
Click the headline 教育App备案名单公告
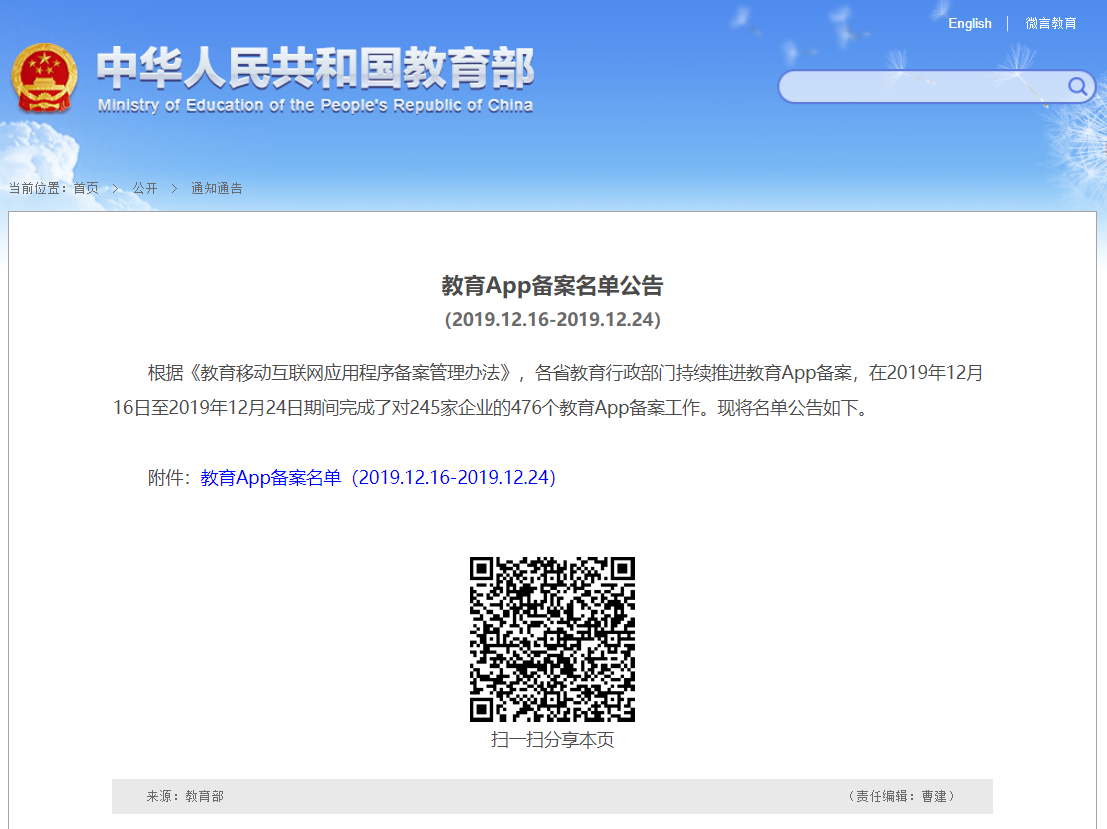click(x=552, y=286)
